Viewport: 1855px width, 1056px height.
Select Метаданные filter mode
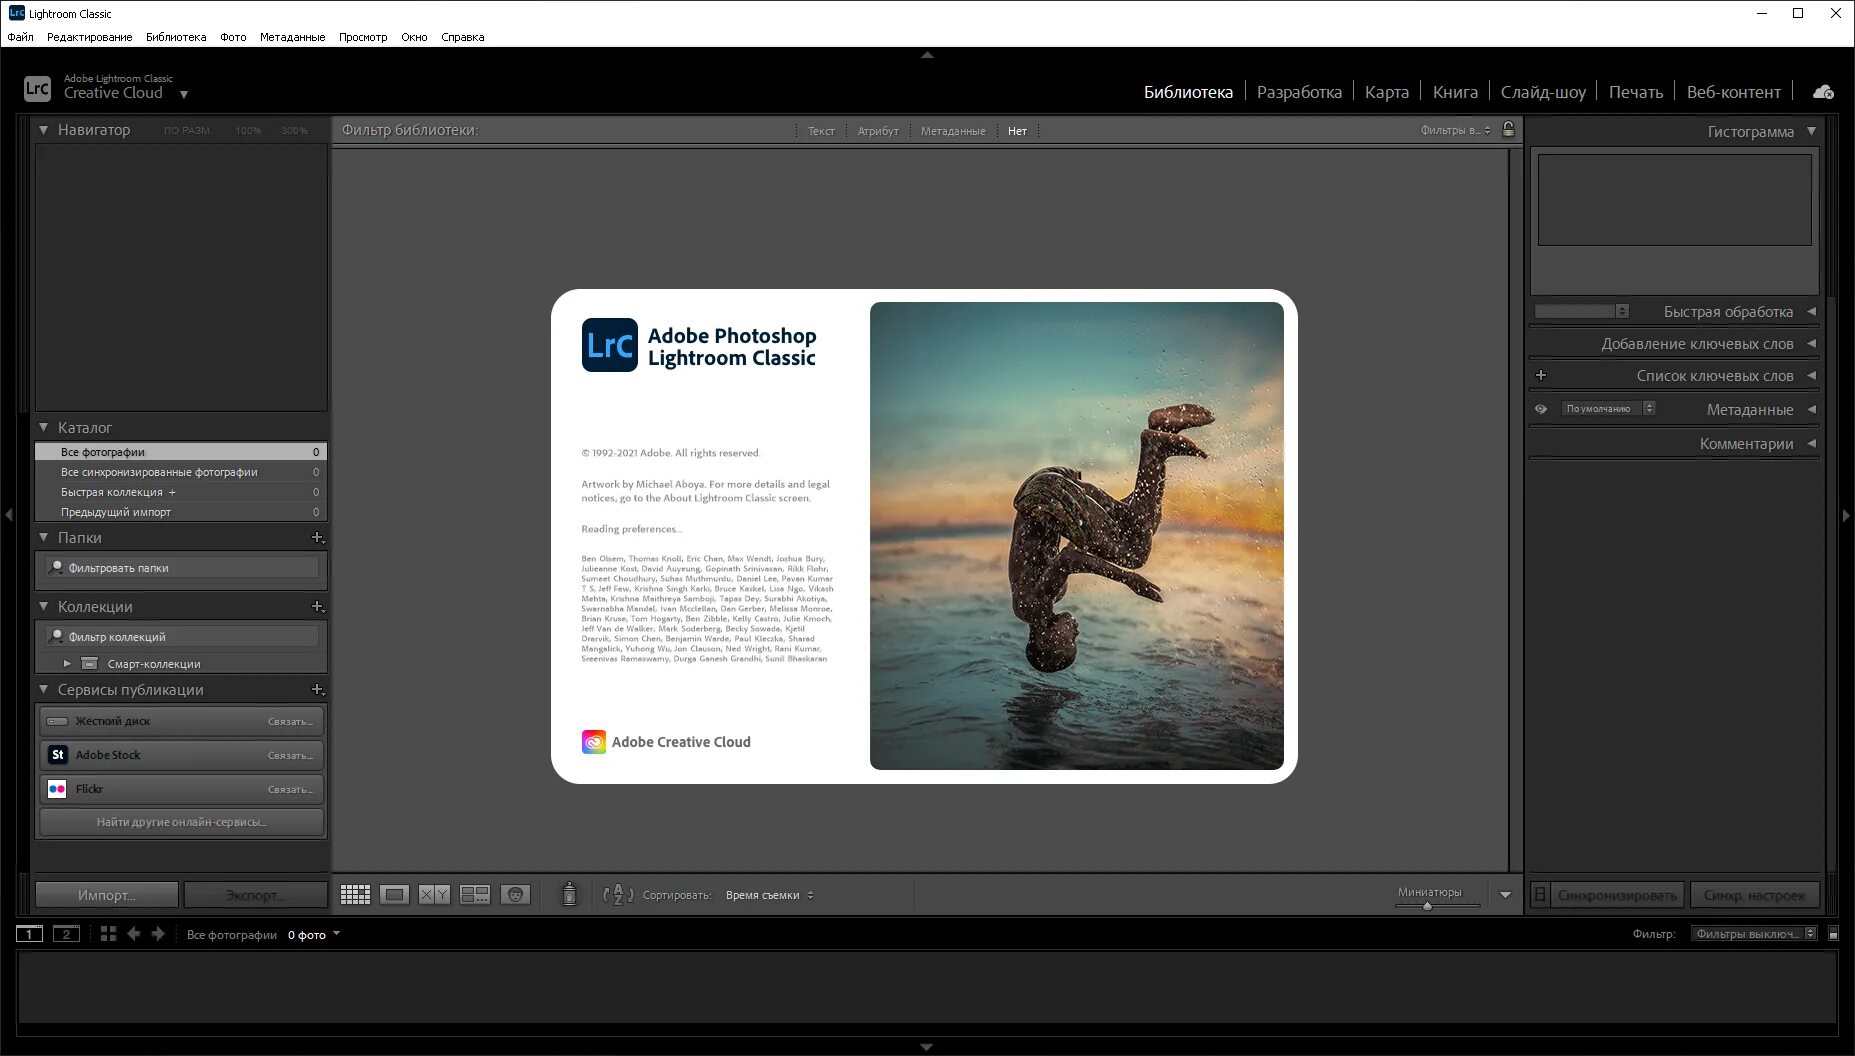pyautogui.click(x=953, y=131)
